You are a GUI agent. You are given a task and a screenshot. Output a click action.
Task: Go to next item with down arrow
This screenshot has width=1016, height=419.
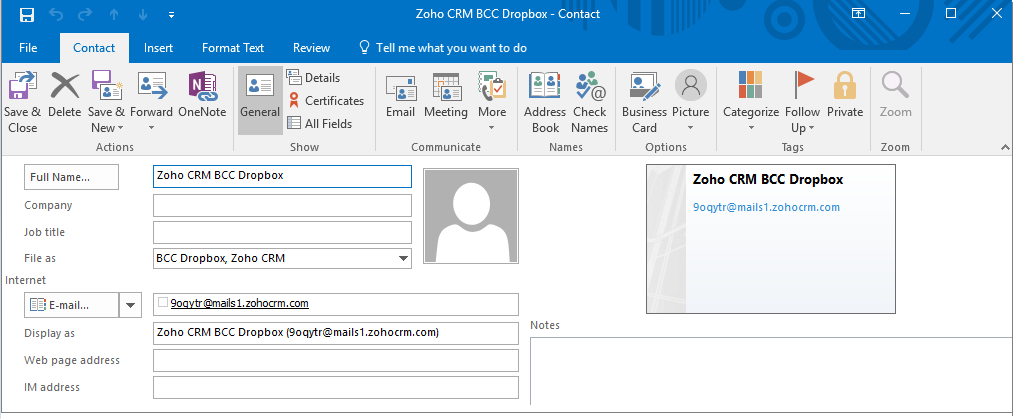[x=143, y=14]
